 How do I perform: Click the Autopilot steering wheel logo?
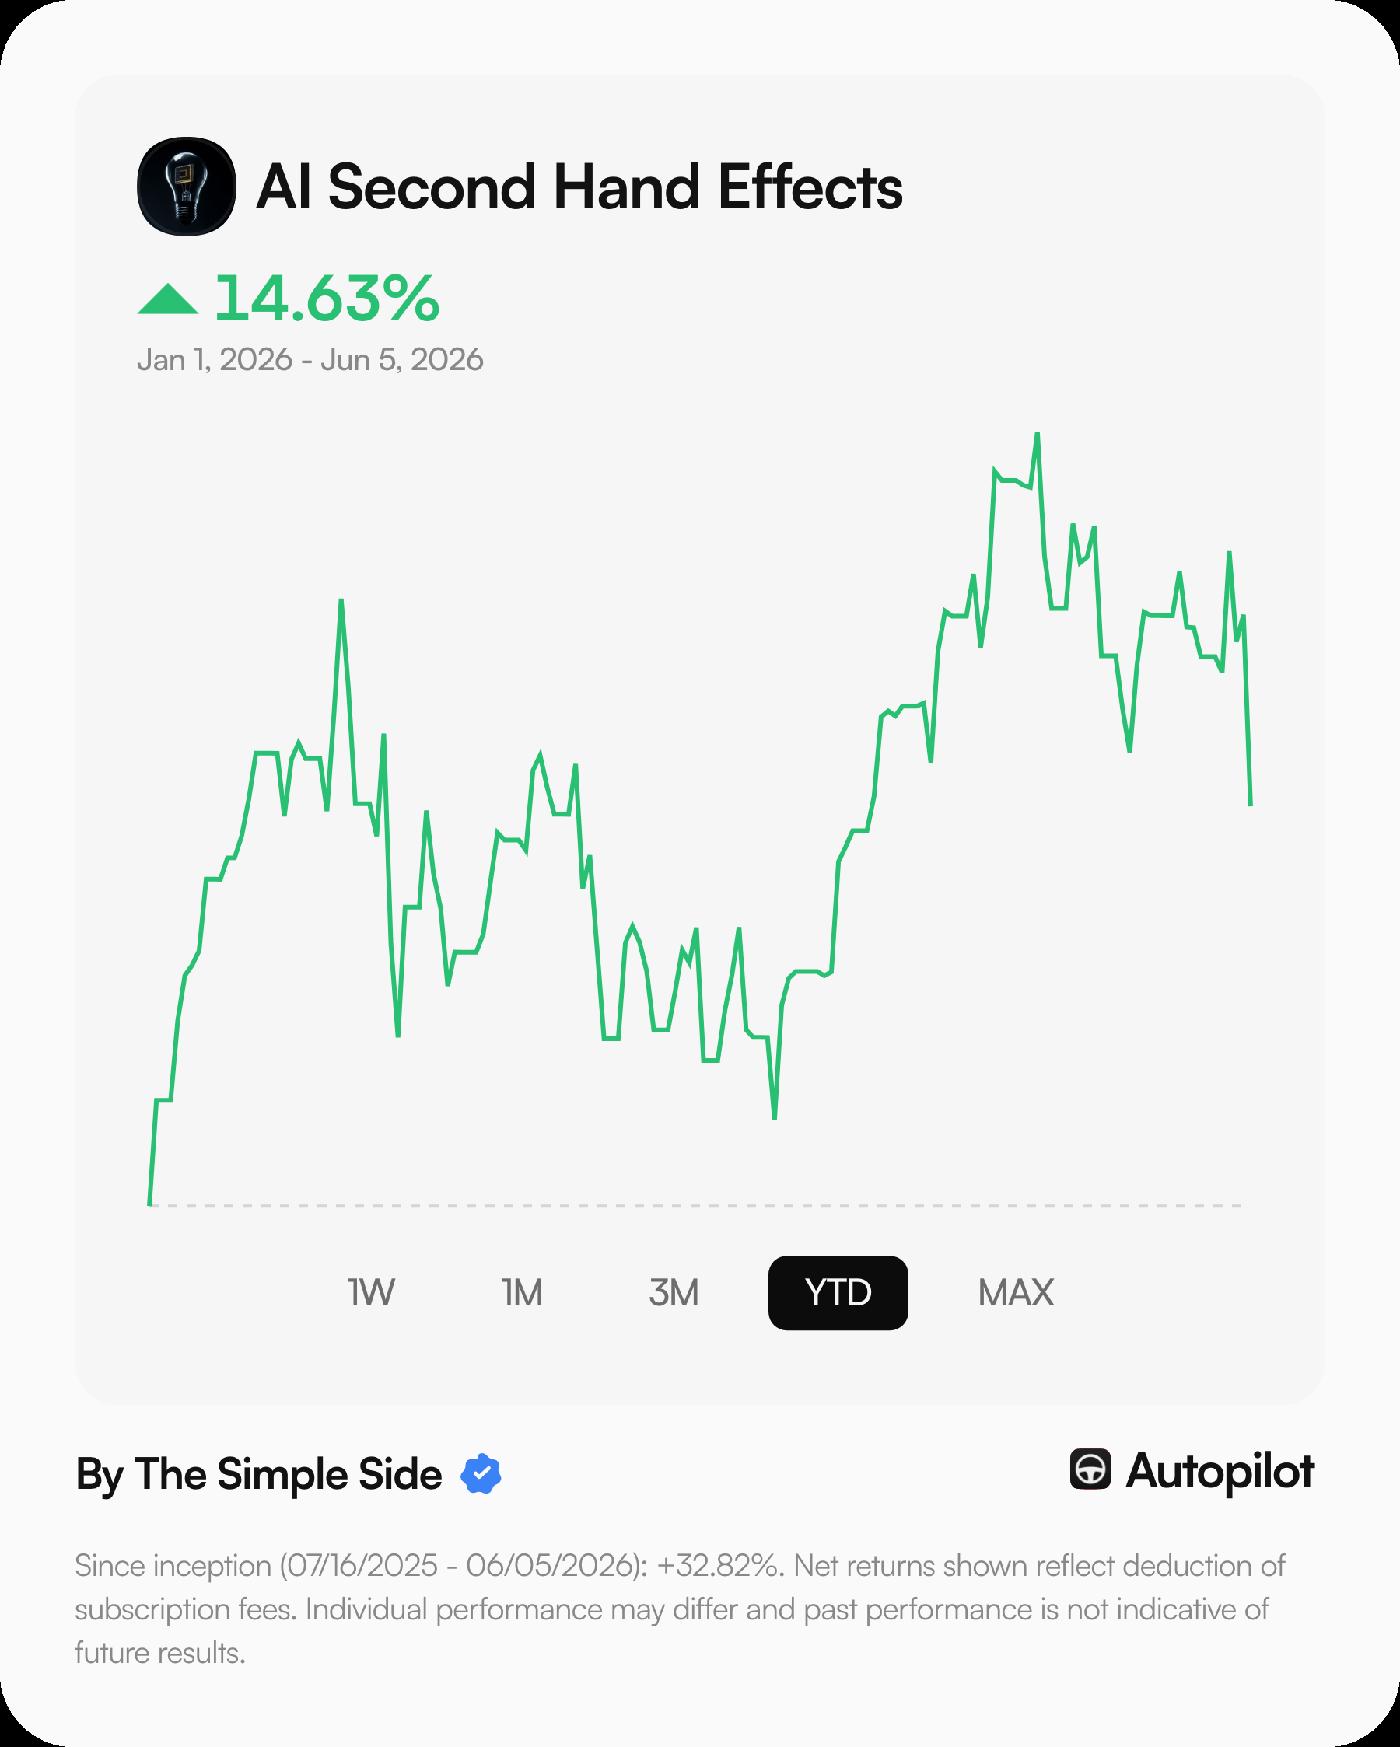pyautogui.click(x=1090, y=1470)
